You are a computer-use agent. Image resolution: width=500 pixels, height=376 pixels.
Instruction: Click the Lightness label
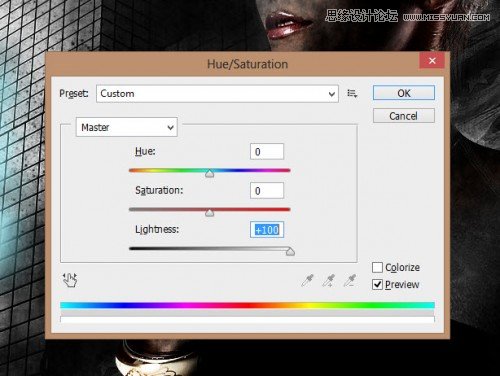(x=157, y=229)
